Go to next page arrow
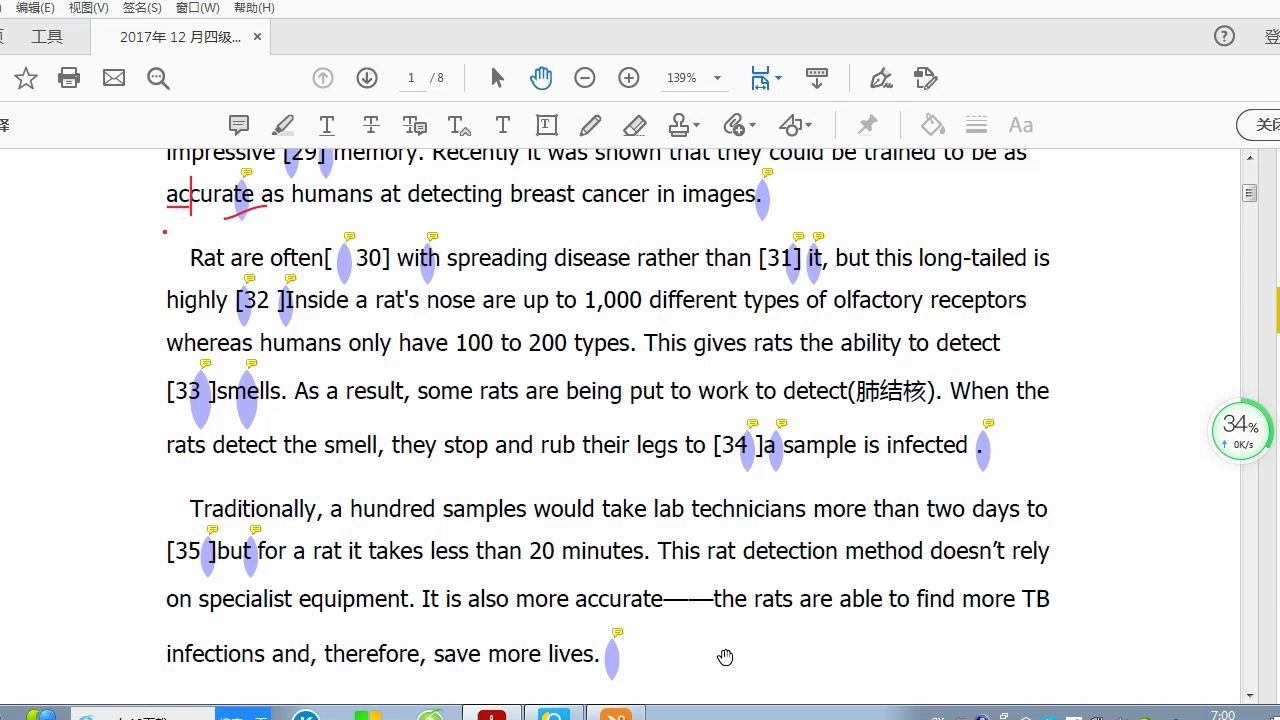 tap(367, 78)
